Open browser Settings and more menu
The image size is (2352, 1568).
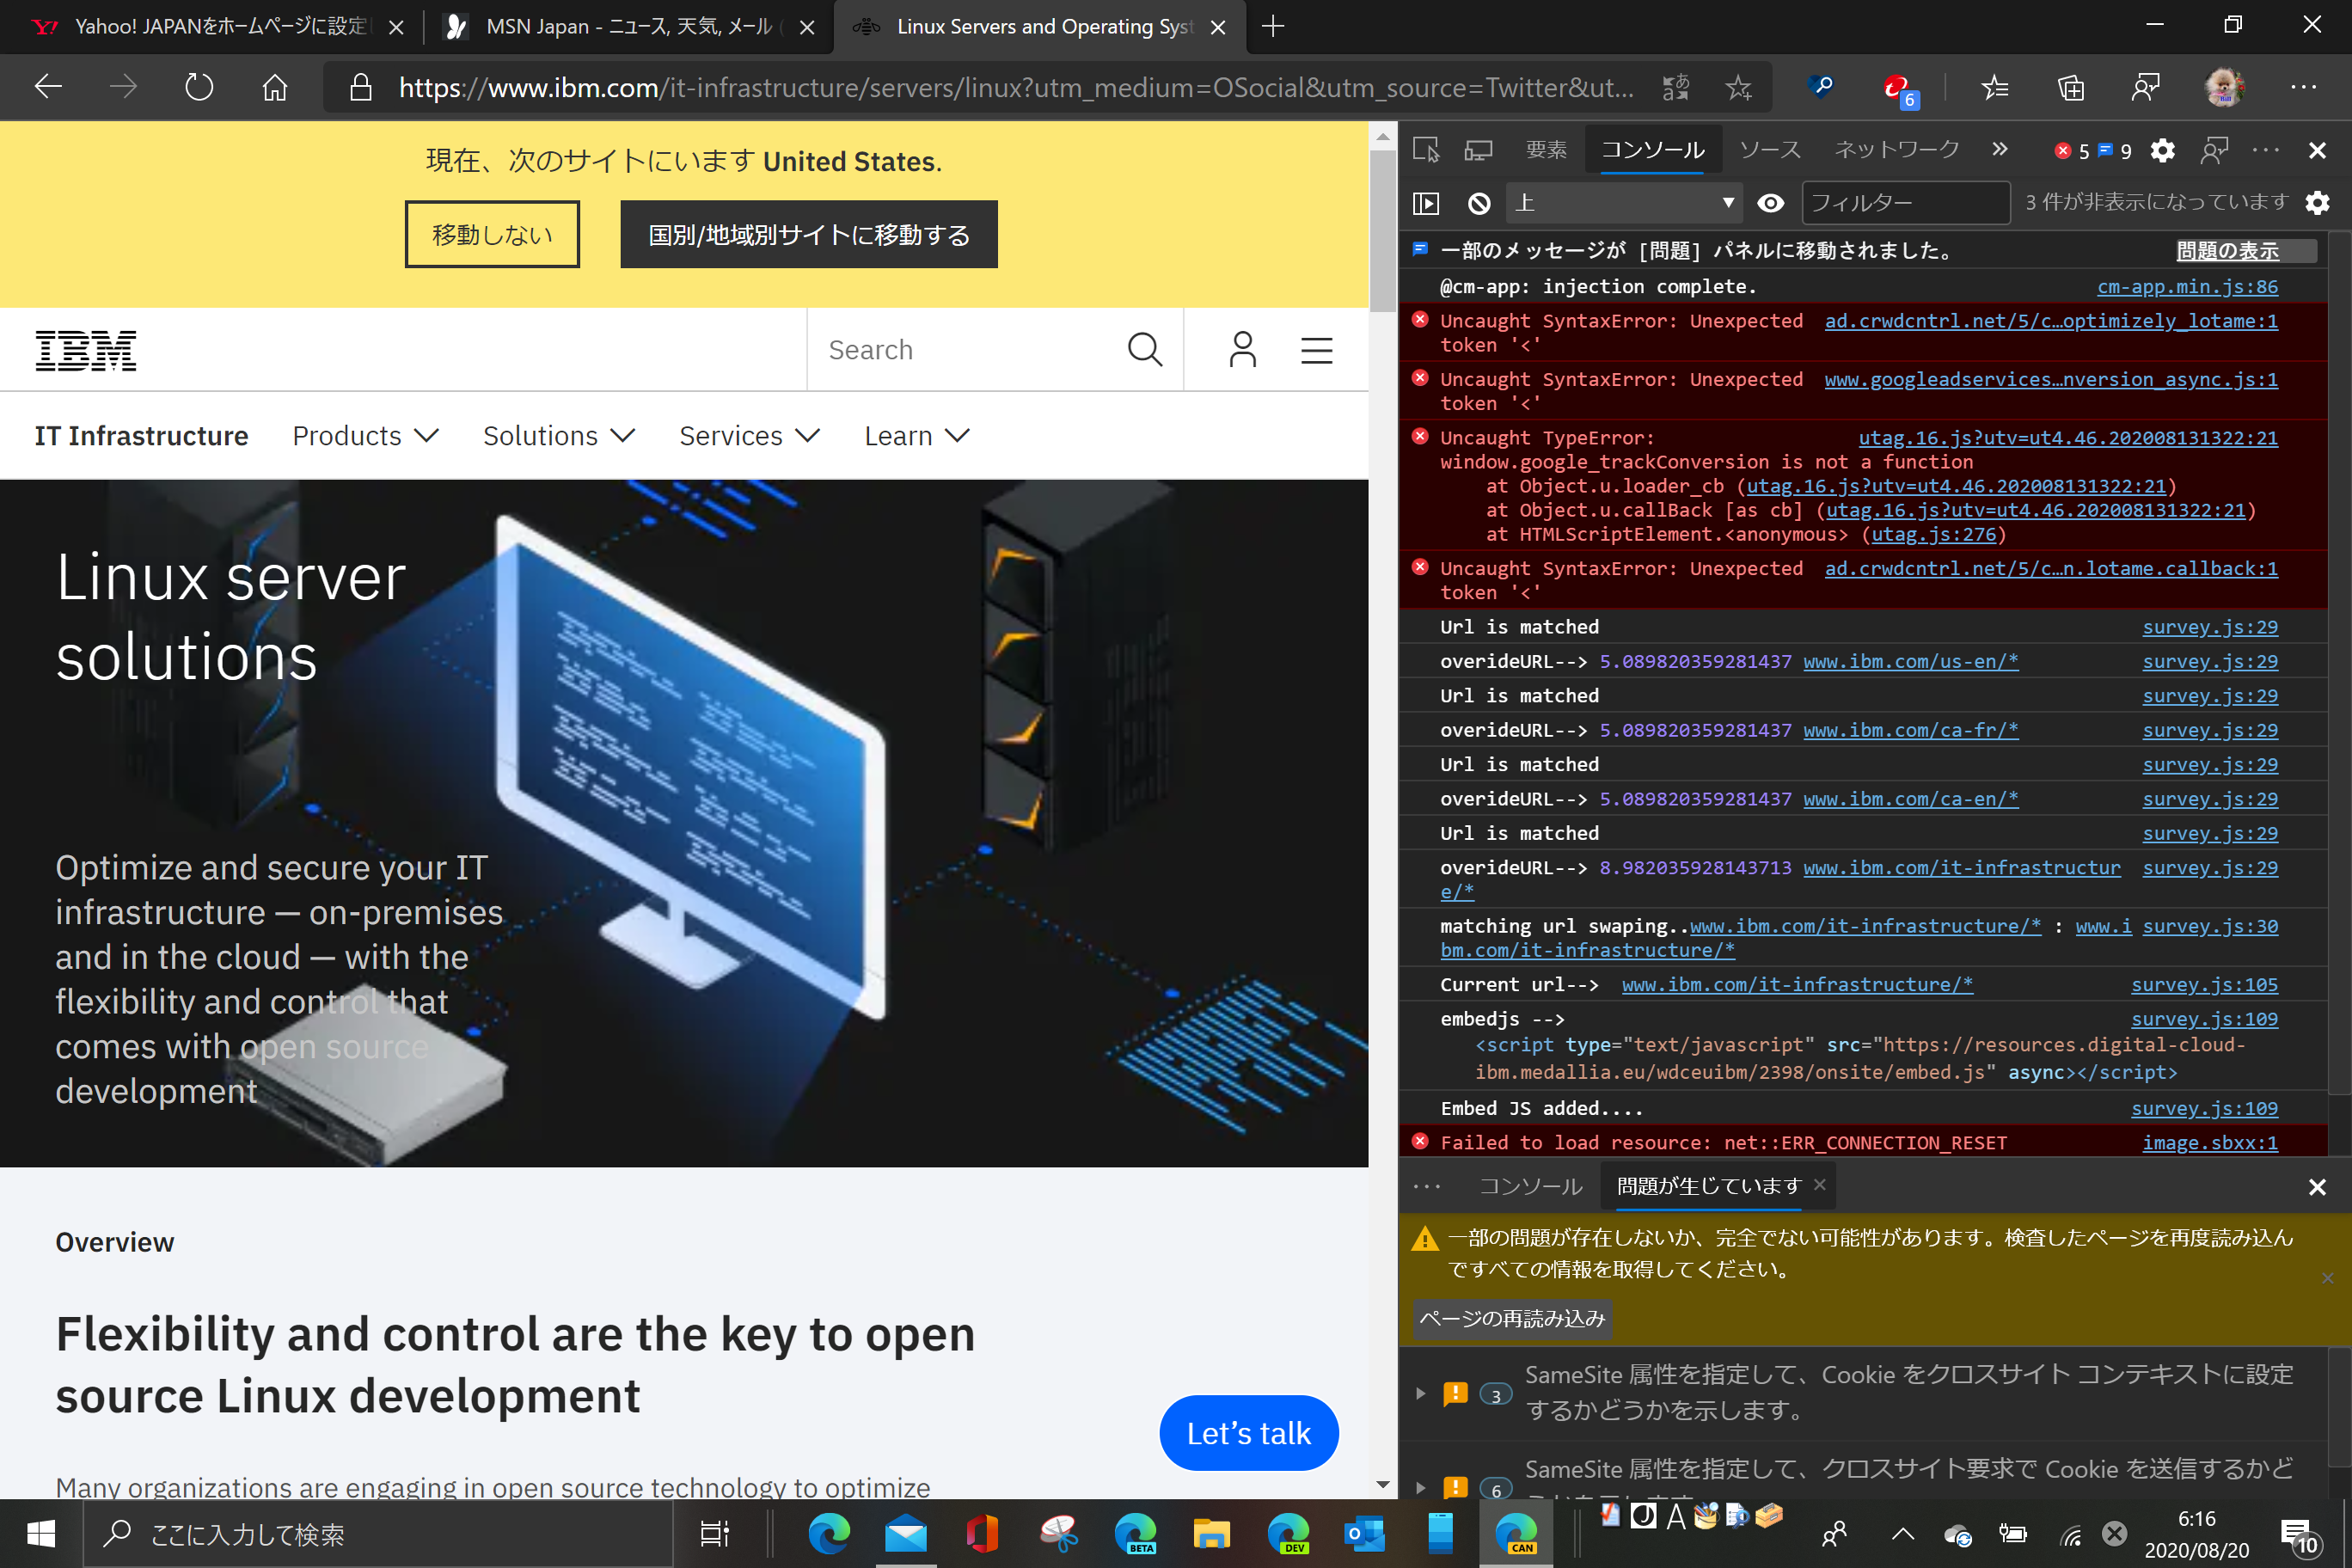click(2303, 88)
